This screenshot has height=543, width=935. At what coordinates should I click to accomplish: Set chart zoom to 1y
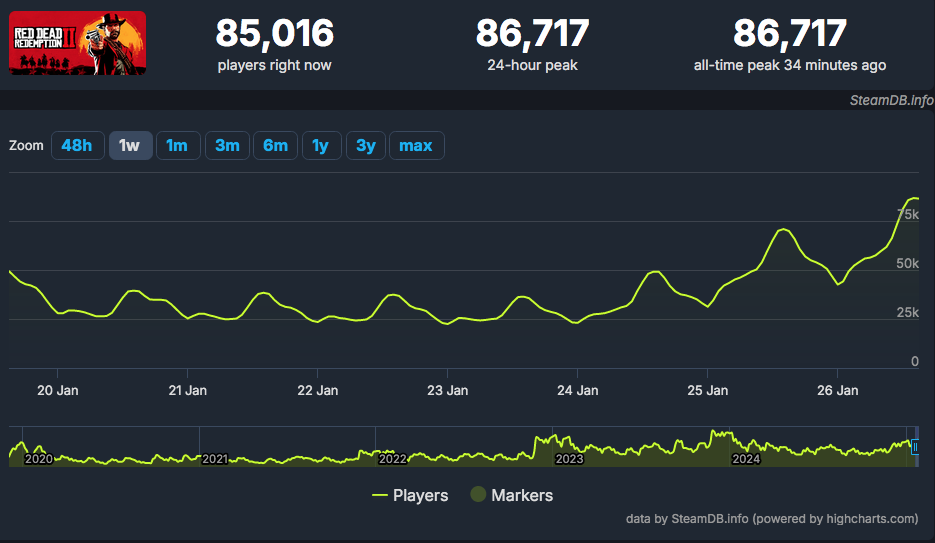coord(321,145)
